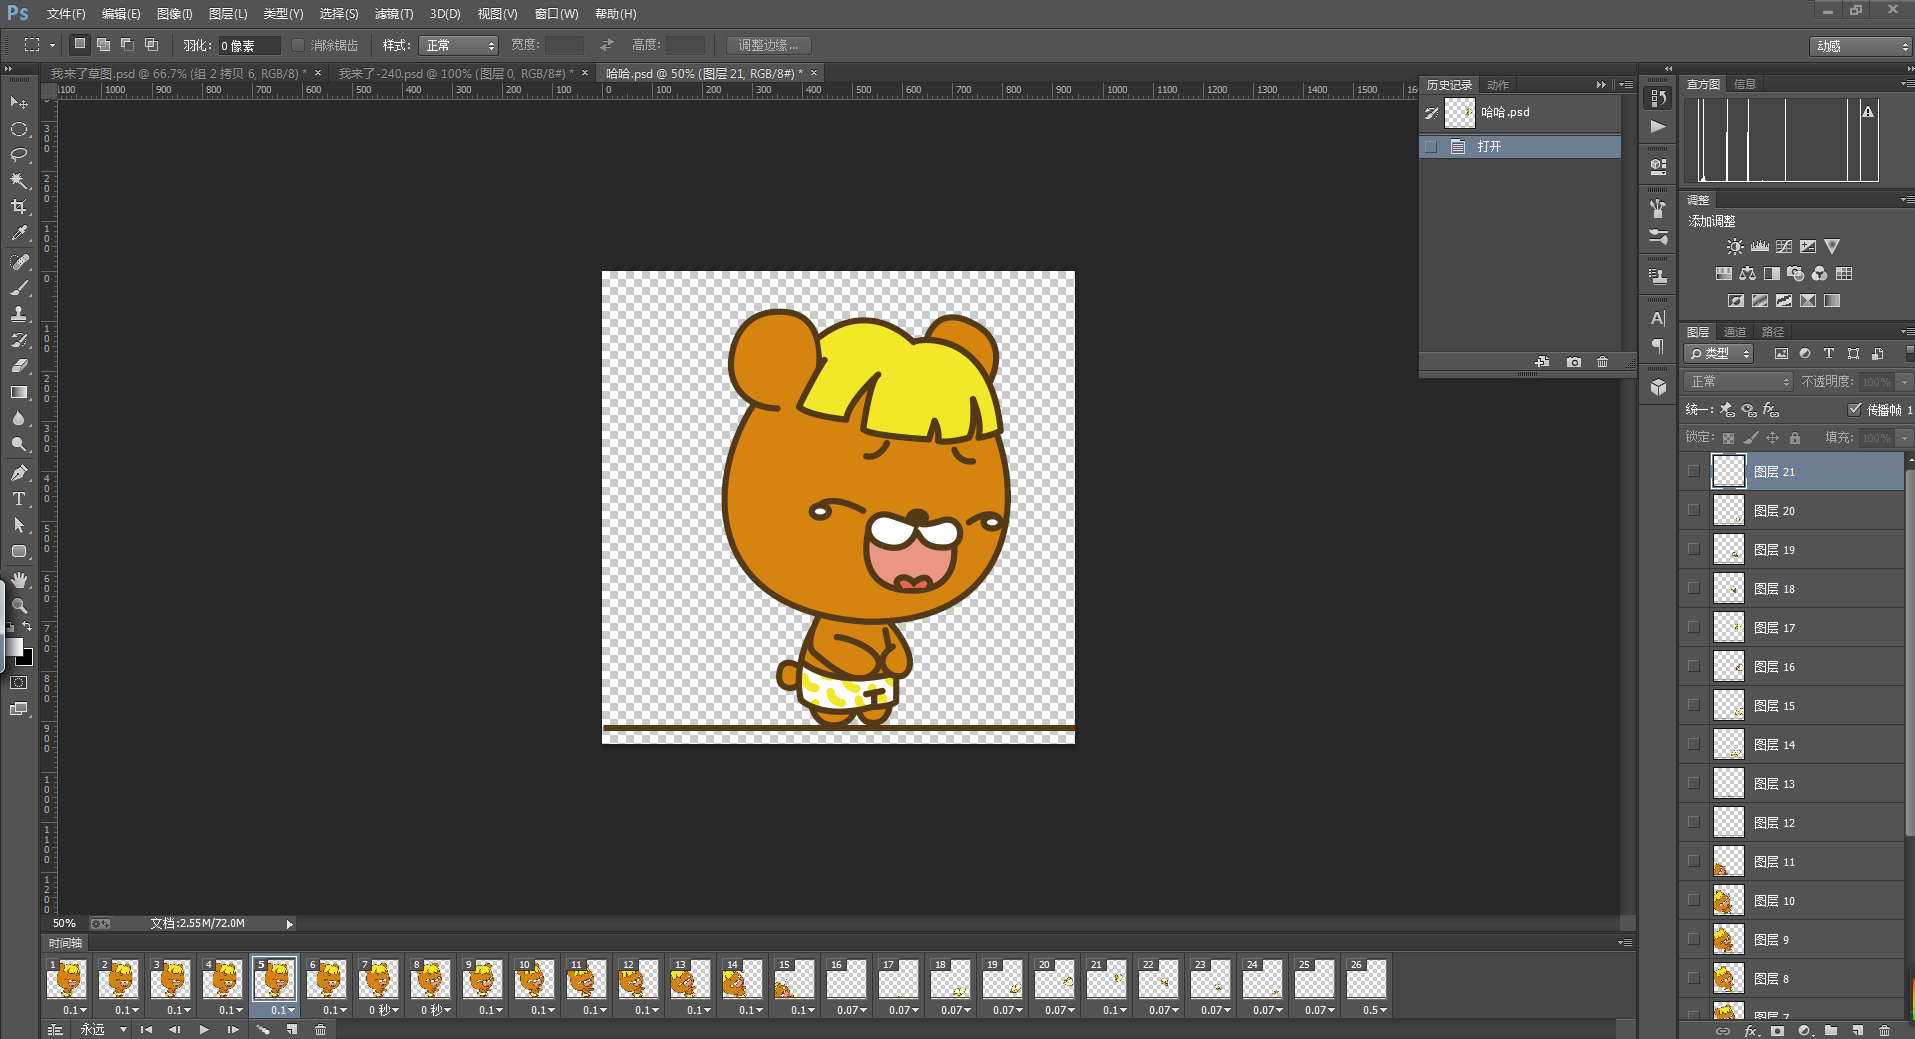Open the 动感 workspace dropdown
1915x1039 pixels.
tap(1860, 46)
